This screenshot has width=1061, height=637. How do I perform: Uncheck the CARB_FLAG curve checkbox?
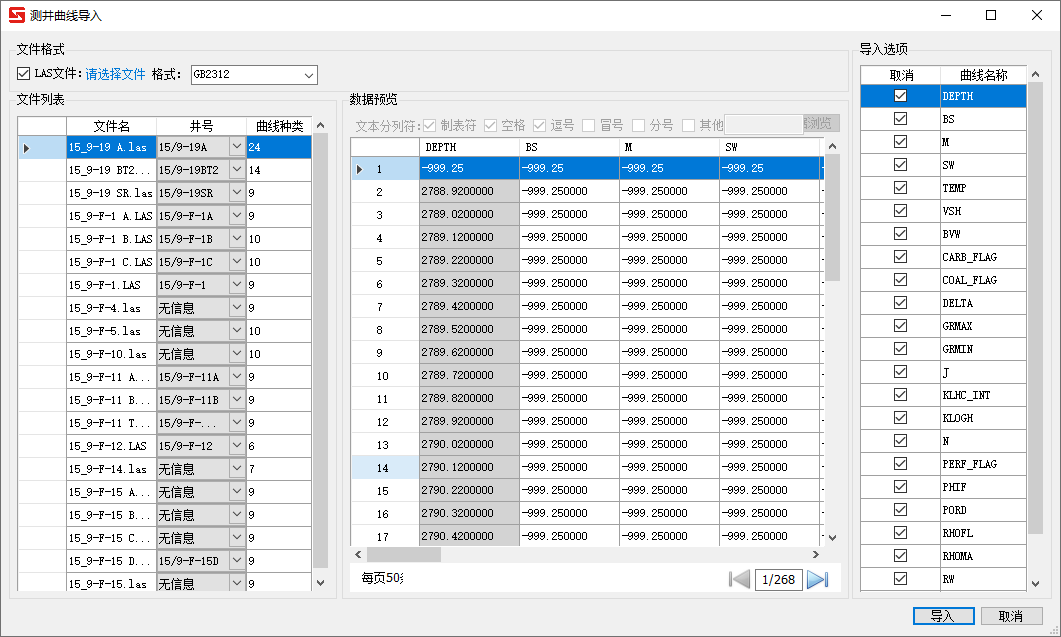click(x=900, y=257)
